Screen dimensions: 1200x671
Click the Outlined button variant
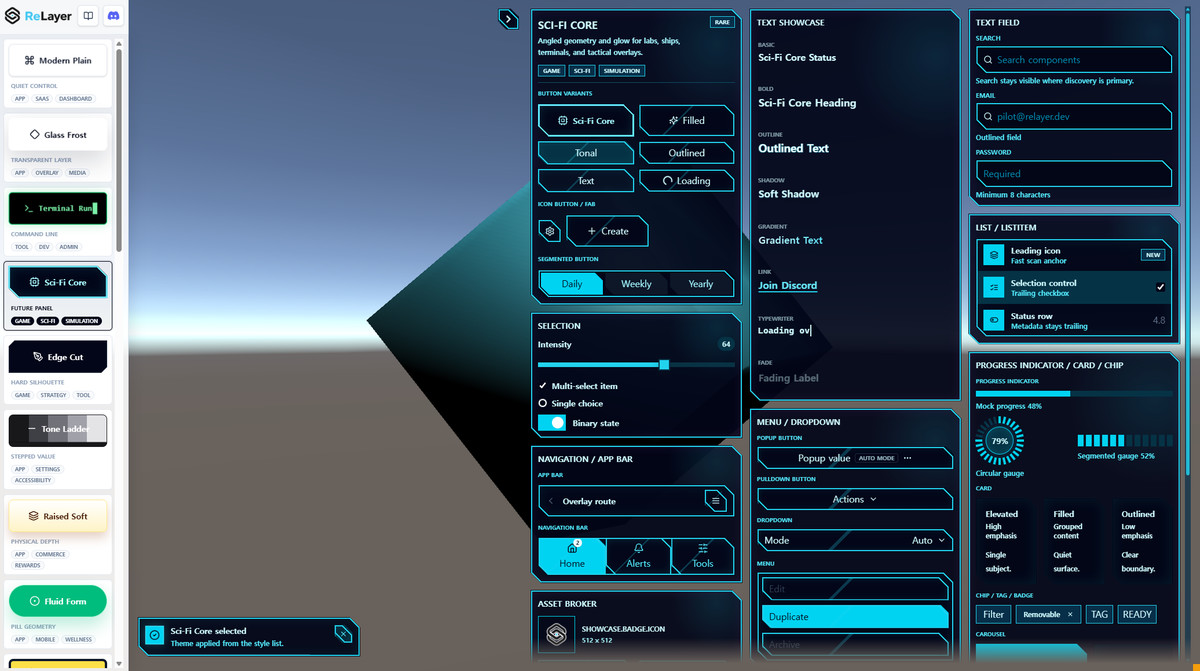687,153
